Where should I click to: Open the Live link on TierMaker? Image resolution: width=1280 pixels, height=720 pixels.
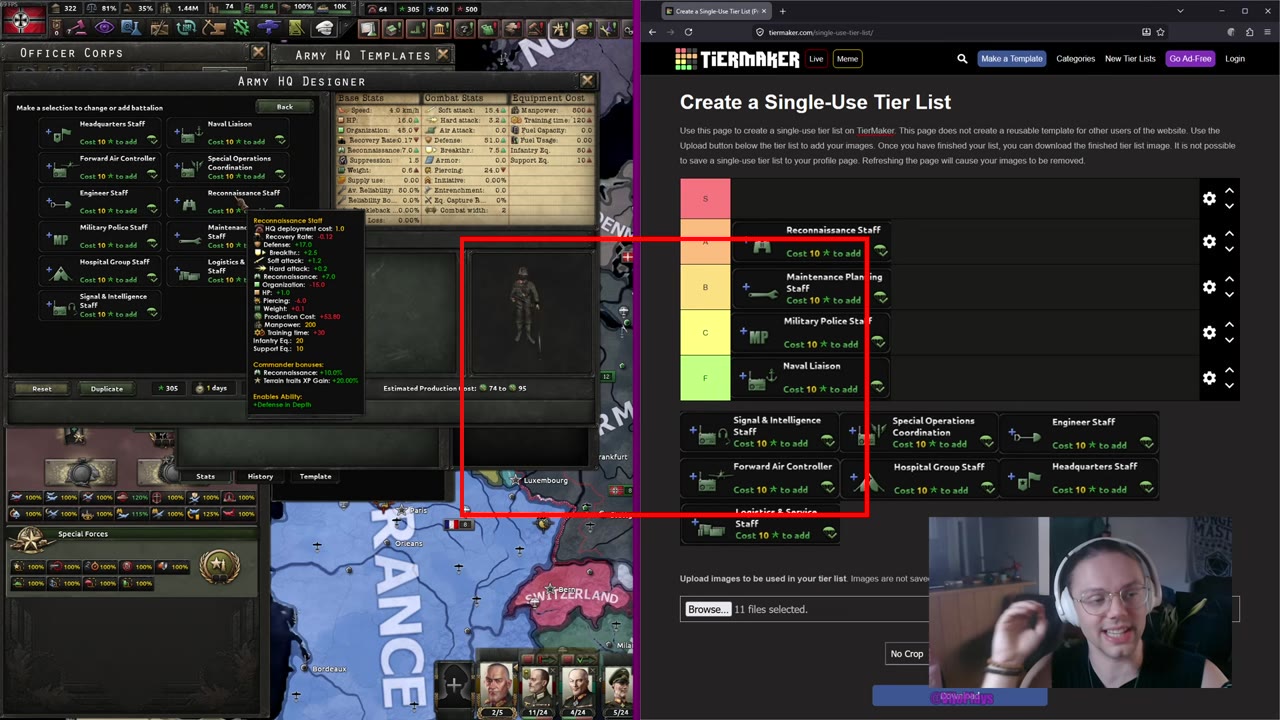point(816,59)
